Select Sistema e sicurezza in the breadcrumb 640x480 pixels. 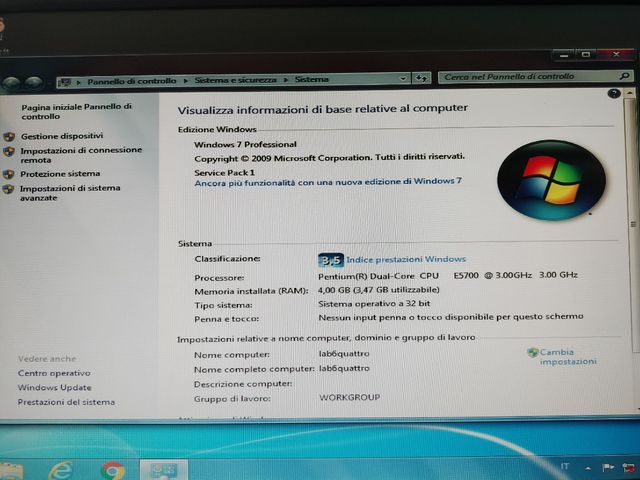tap(234, 80)
